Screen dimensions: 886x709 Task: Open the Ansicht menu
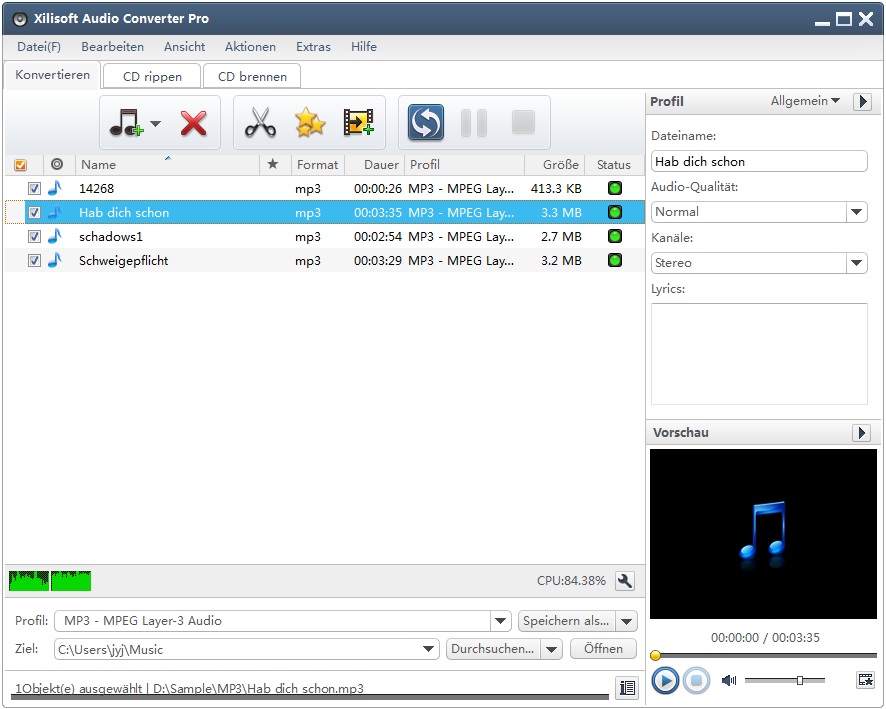point(184,47)
